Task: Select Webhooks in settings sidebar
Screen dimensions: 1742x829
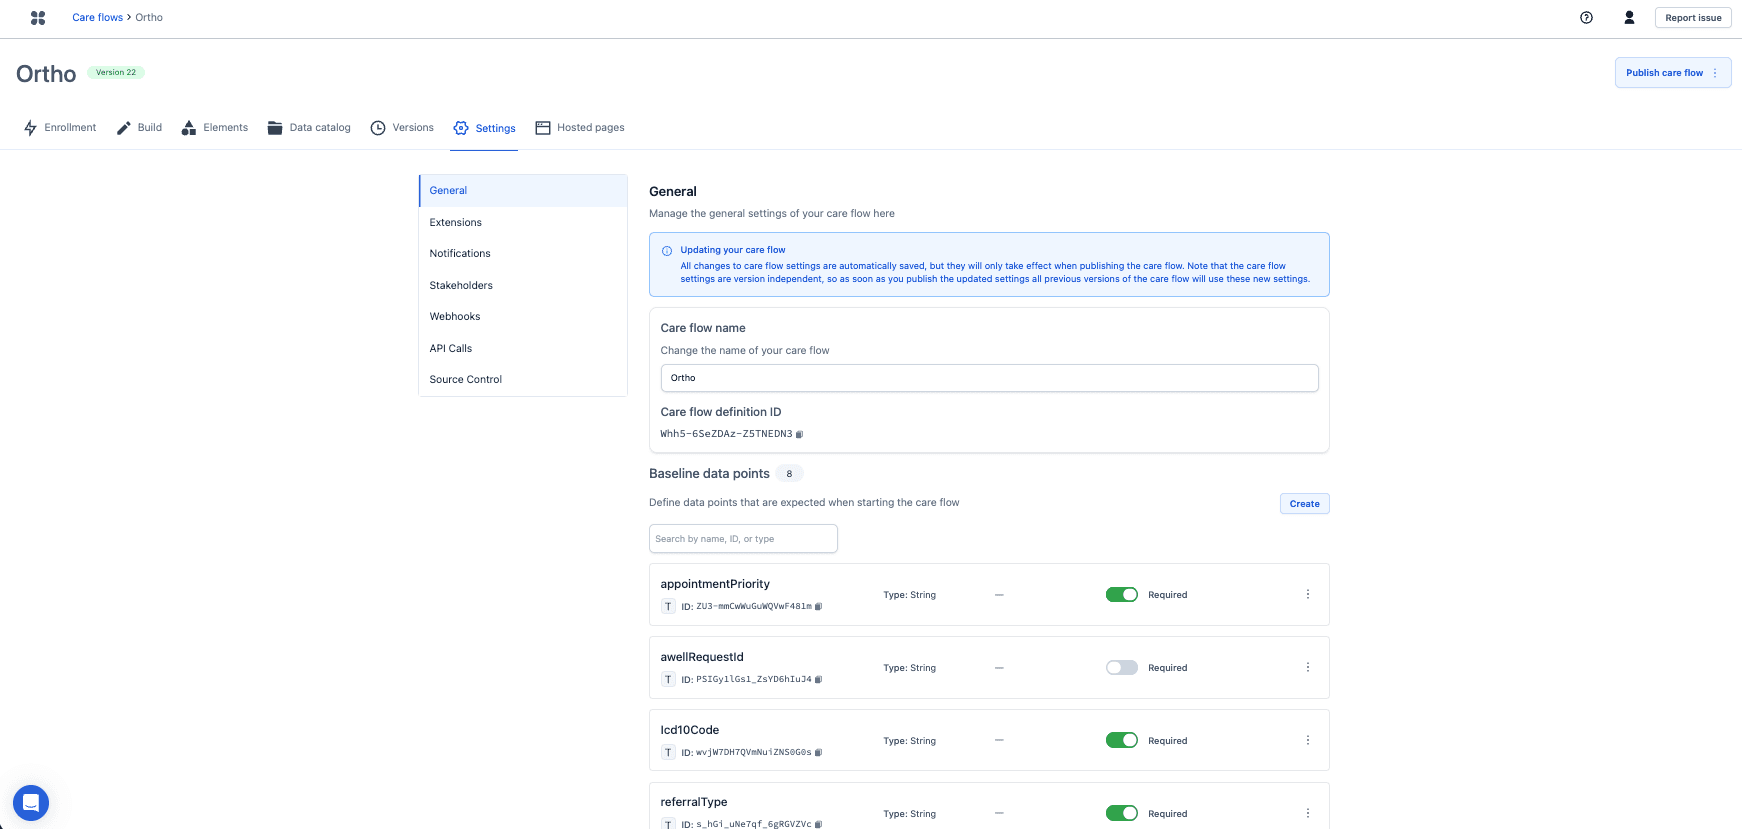Action: [x=523, y=317]
